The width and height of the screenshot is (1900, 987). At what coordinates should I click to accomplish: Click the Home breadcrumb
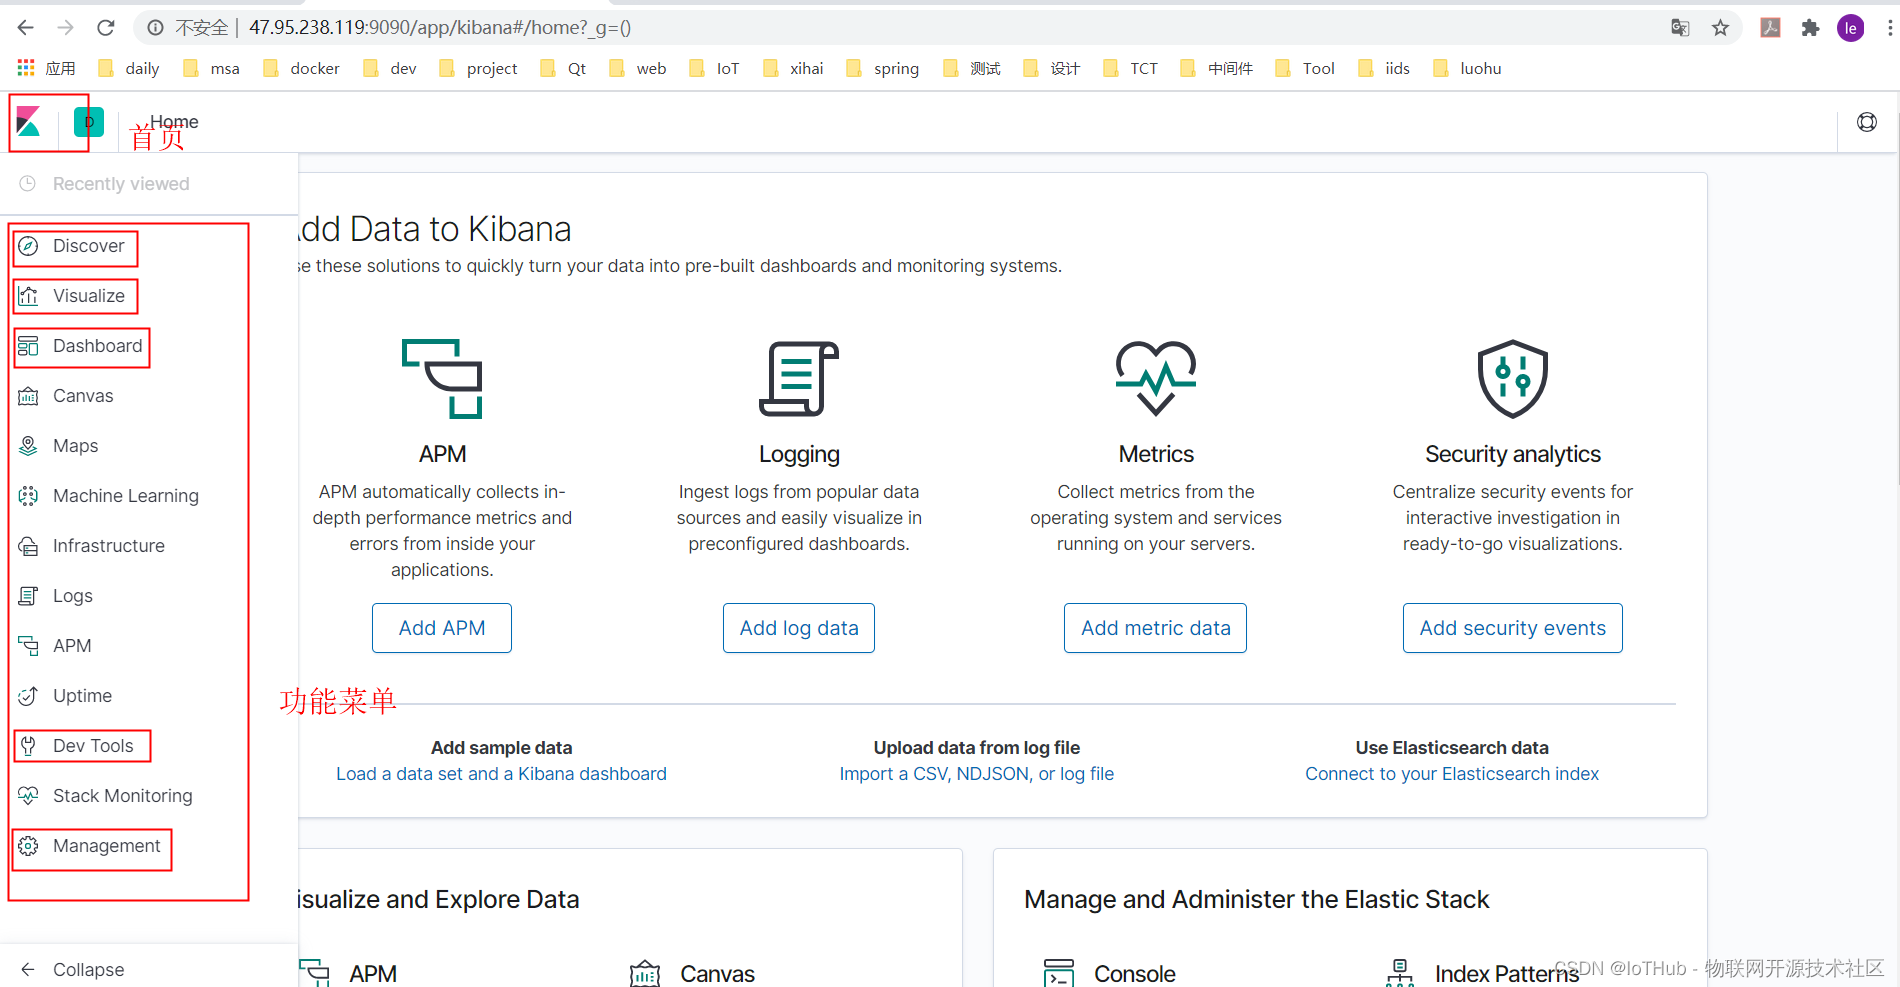click(174, 122)
